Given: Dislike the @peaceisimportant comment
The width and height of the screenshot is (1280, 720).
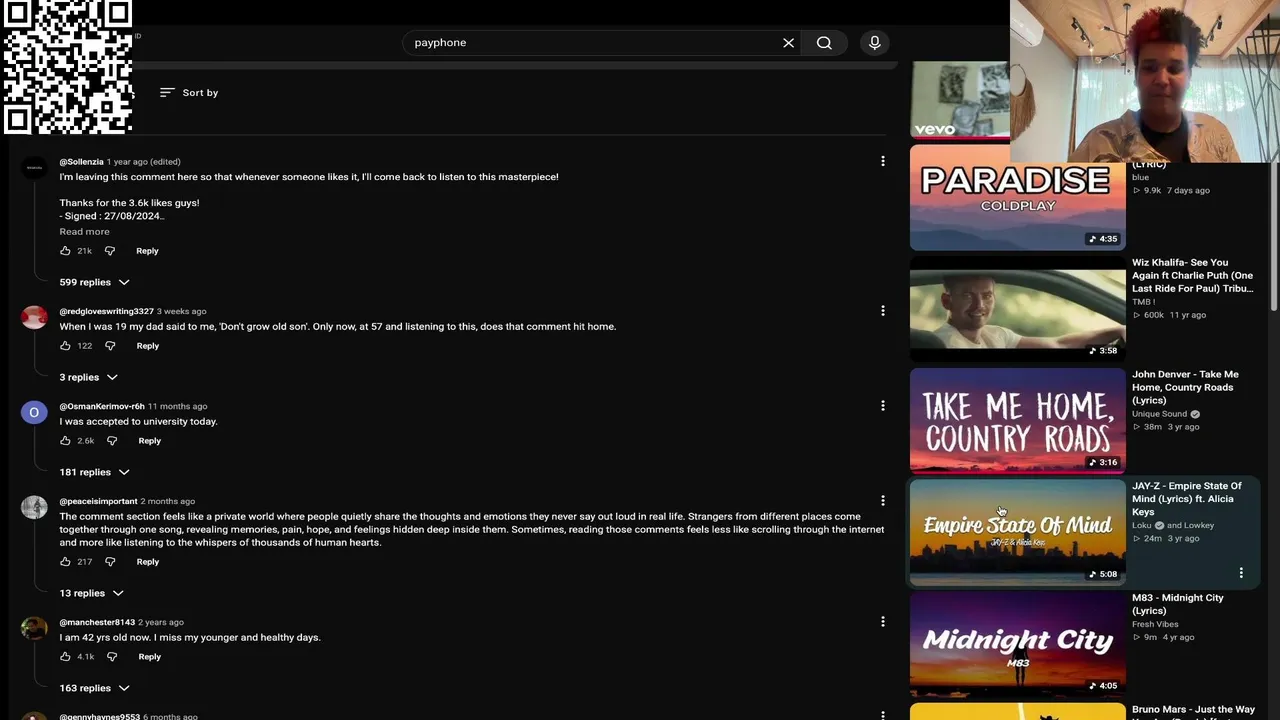Looking at the screenshot, I should [x=110, y=562].
